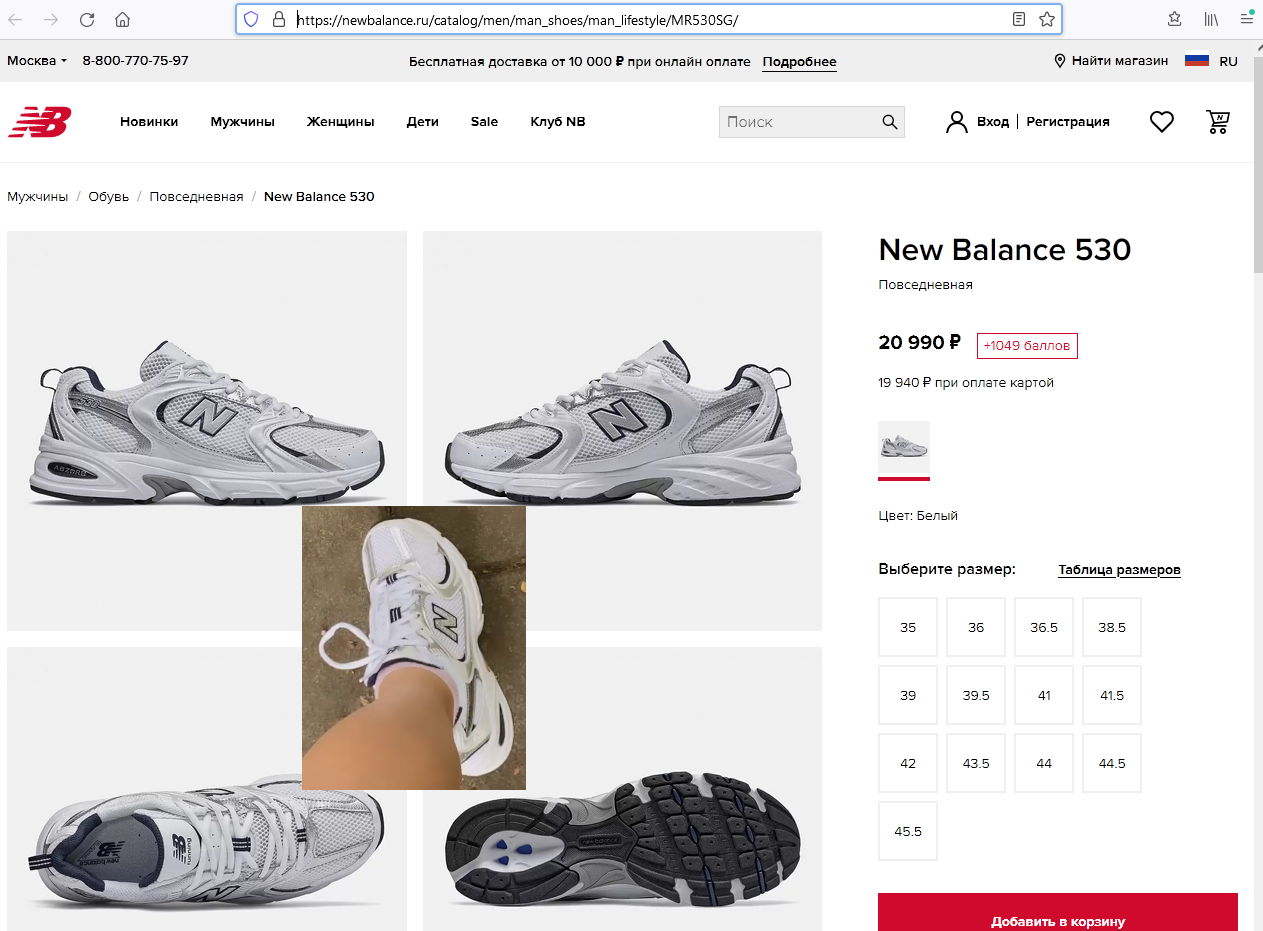
Task: Select size 35
Action: [908, 627]
